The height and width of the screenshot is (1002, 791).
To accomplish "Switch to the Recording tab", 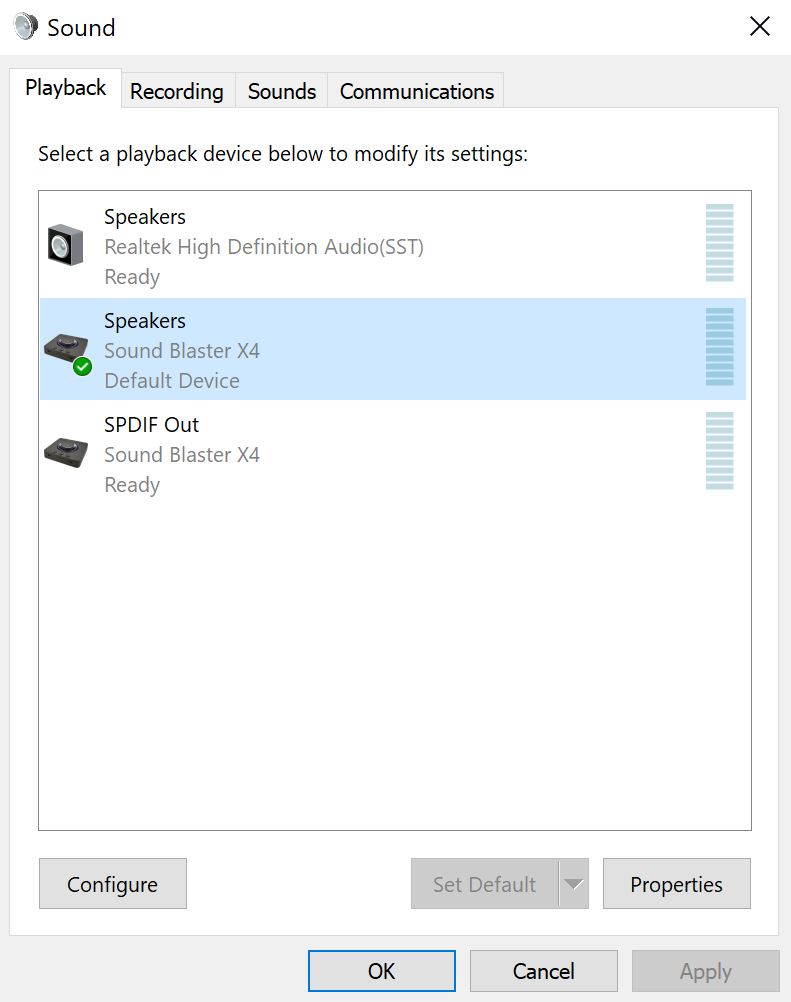I will 177,91.
